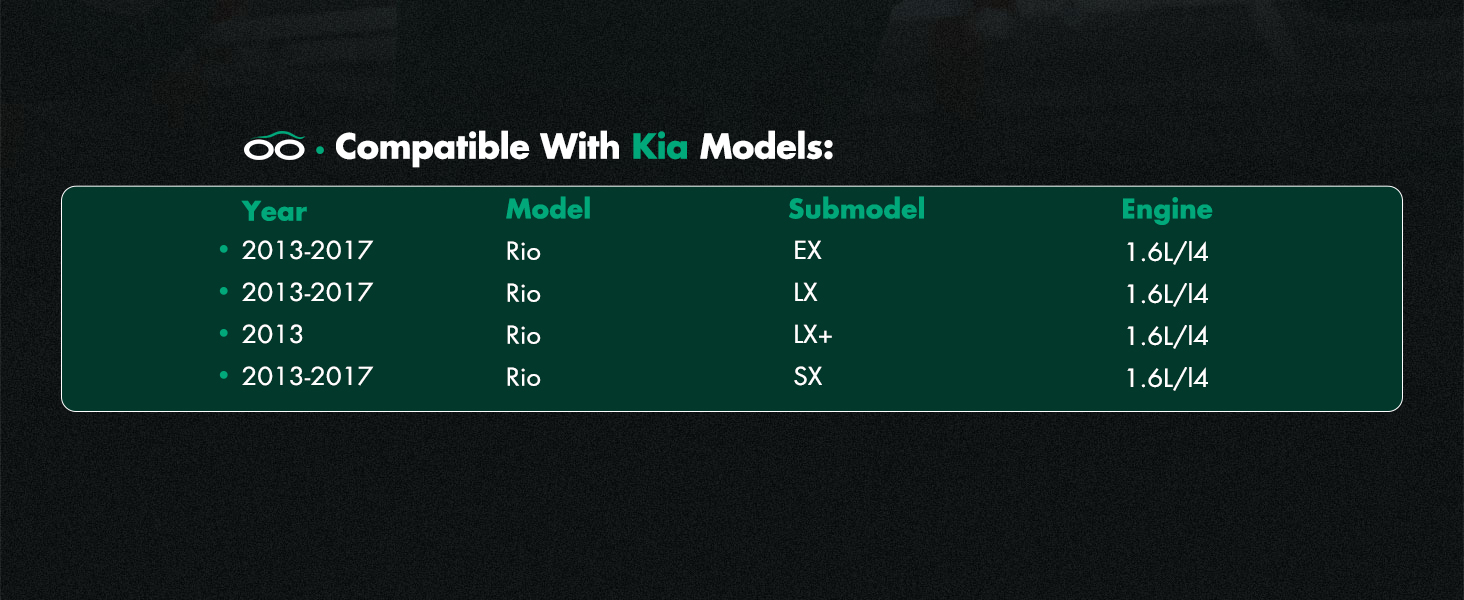Click the LX submodel entry
The height and width of the screenshot is (600, 1464).
(805, 293)
